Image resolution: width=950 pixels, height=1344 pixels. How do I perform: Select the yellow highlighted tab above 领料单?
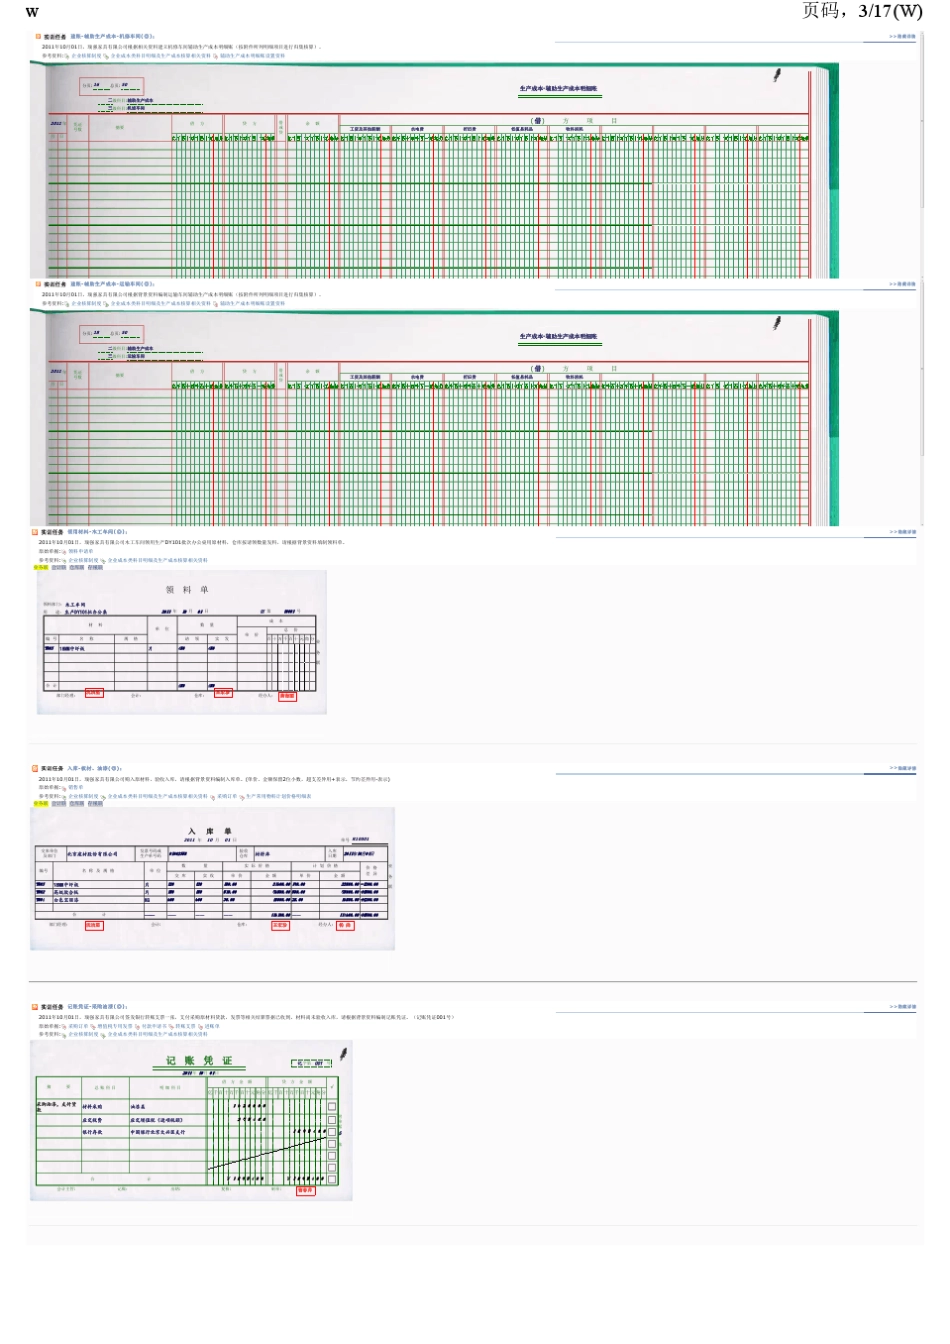(x=41, y=567)
